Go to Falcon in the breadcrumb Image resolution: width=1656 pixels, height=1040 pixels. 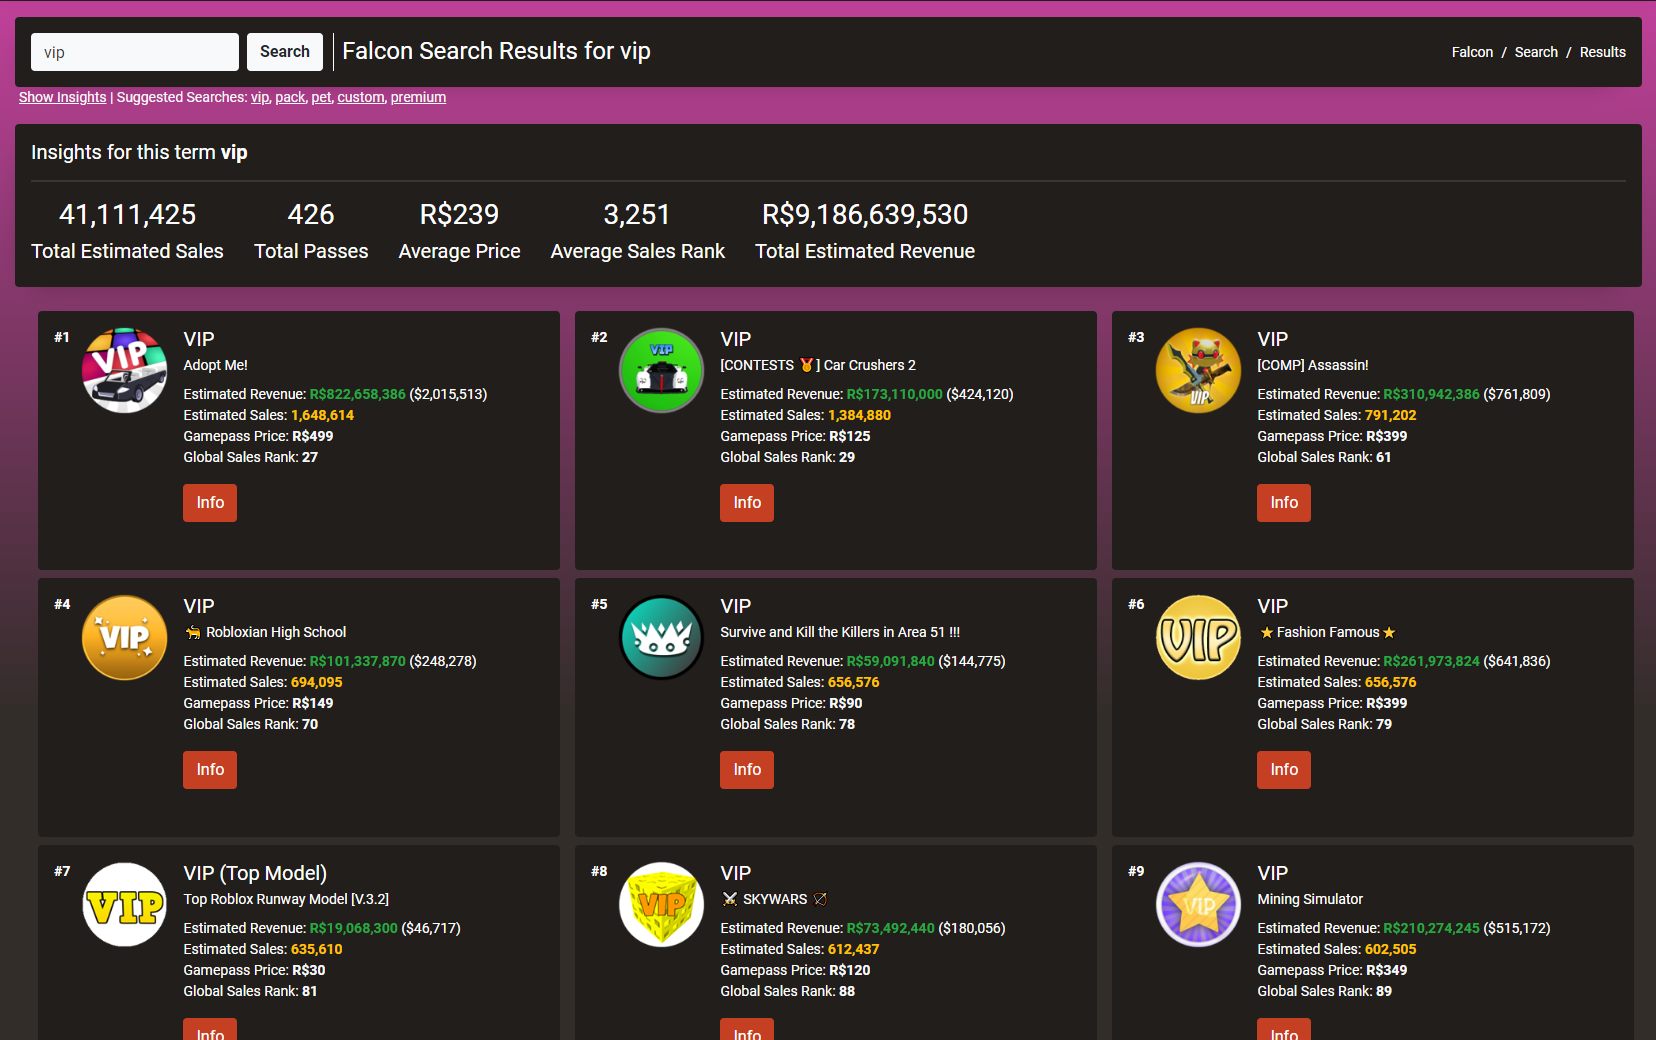coord(1472,52)
